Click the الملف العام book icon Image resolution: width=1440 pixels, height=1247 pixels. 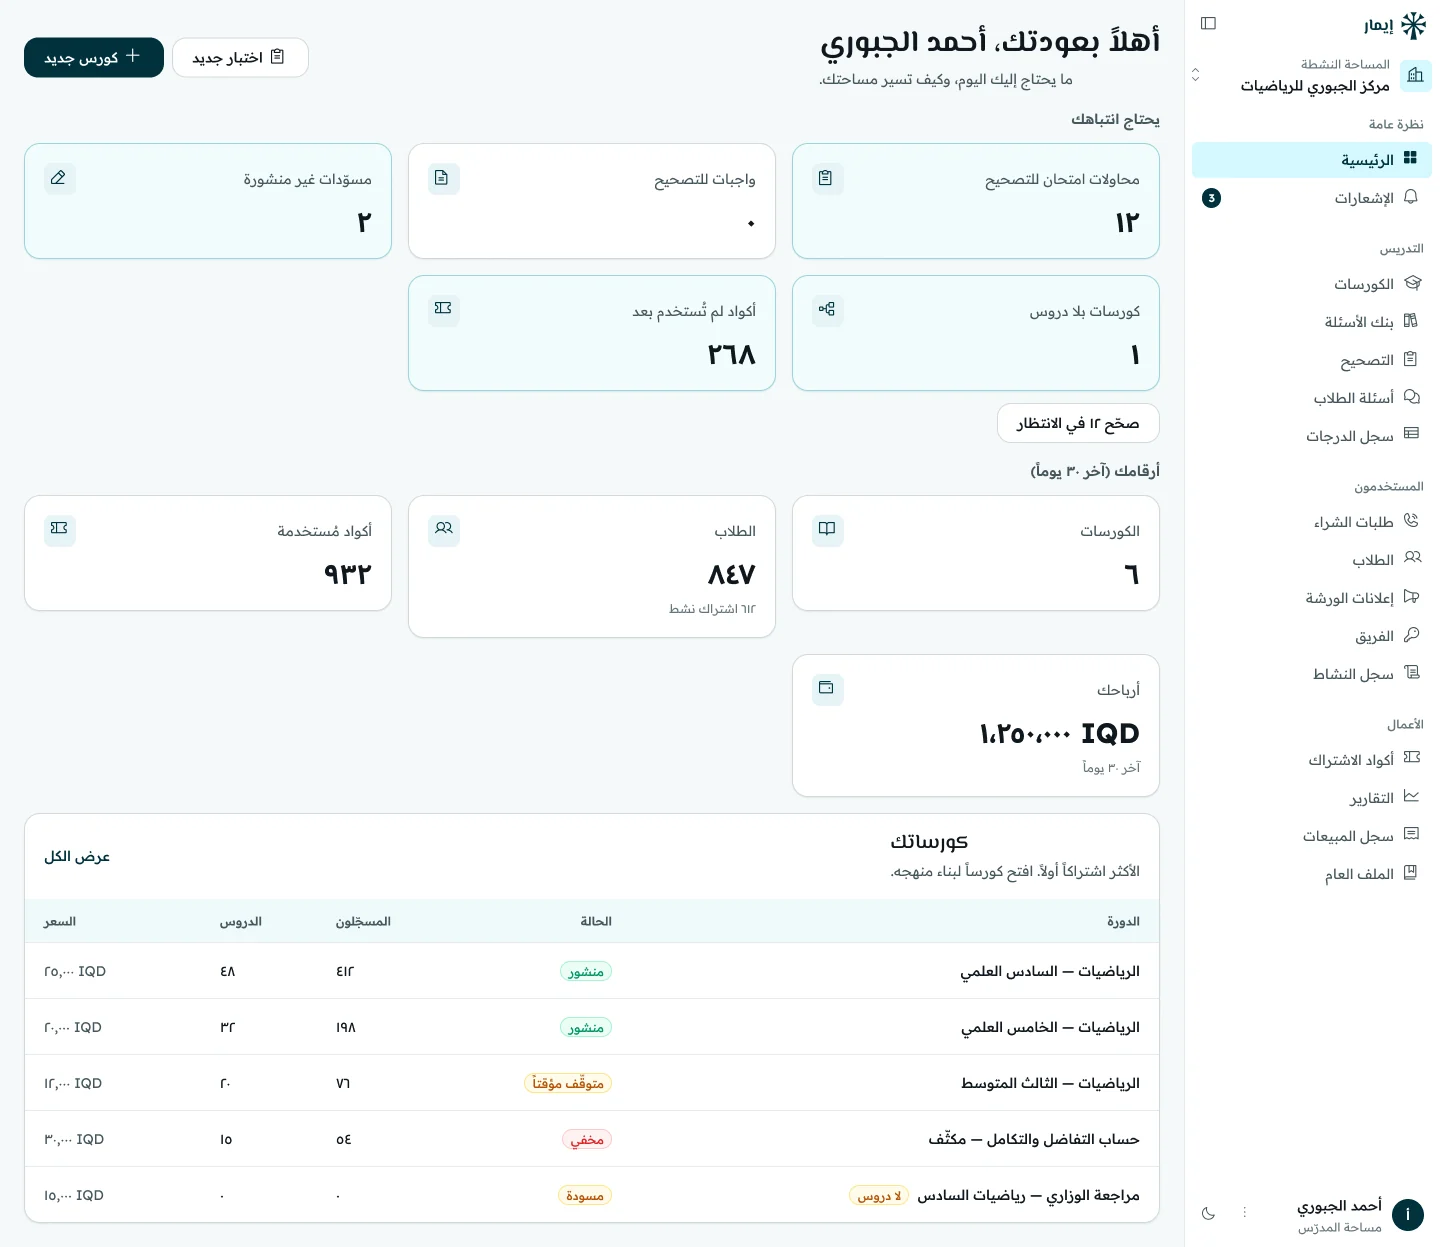[x=1411, y=872]
